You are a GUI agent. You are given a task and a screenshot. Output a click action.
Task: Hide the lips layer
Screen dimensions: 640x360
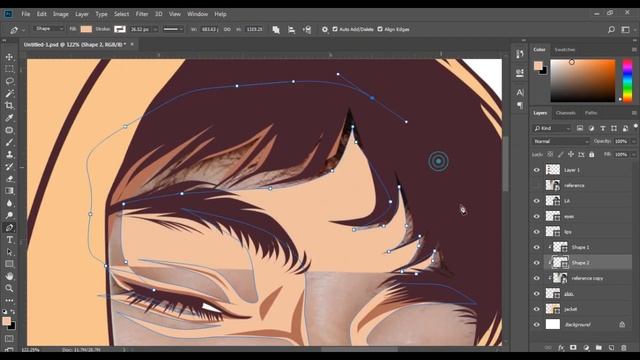pos(537,232)
